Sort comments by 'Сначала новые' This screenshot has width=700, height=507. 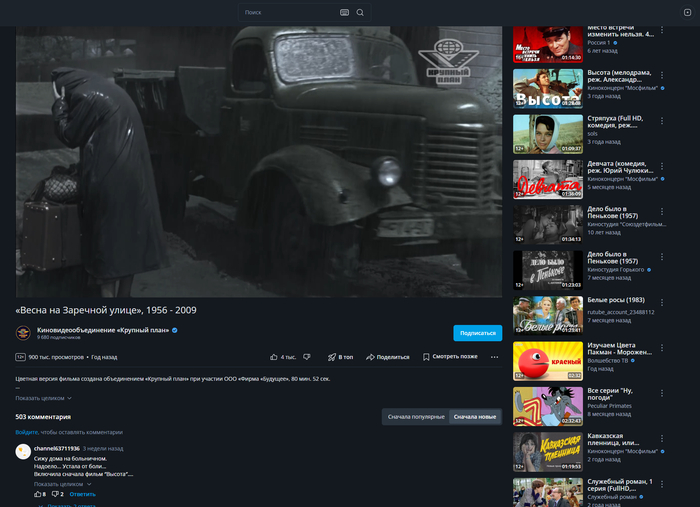click(x=475, y=417)
